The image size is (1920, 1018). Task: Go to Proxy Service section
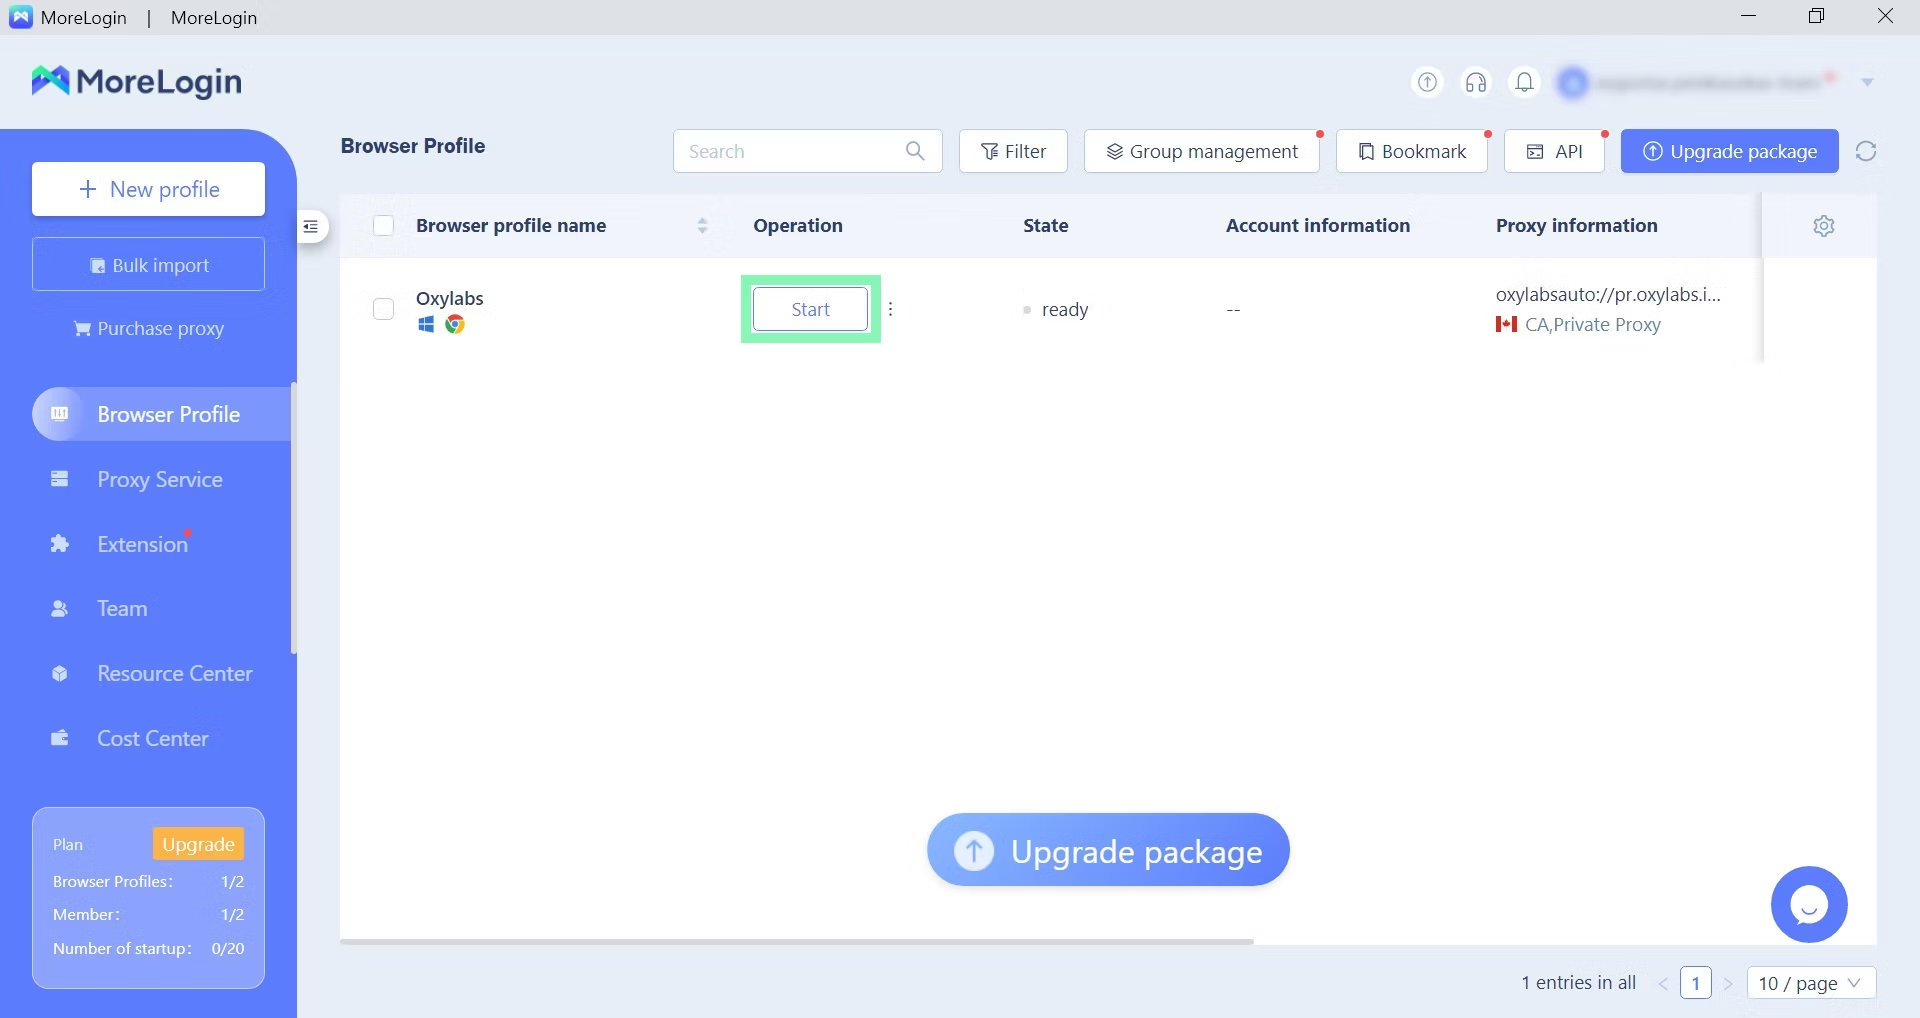click(160, 479)
